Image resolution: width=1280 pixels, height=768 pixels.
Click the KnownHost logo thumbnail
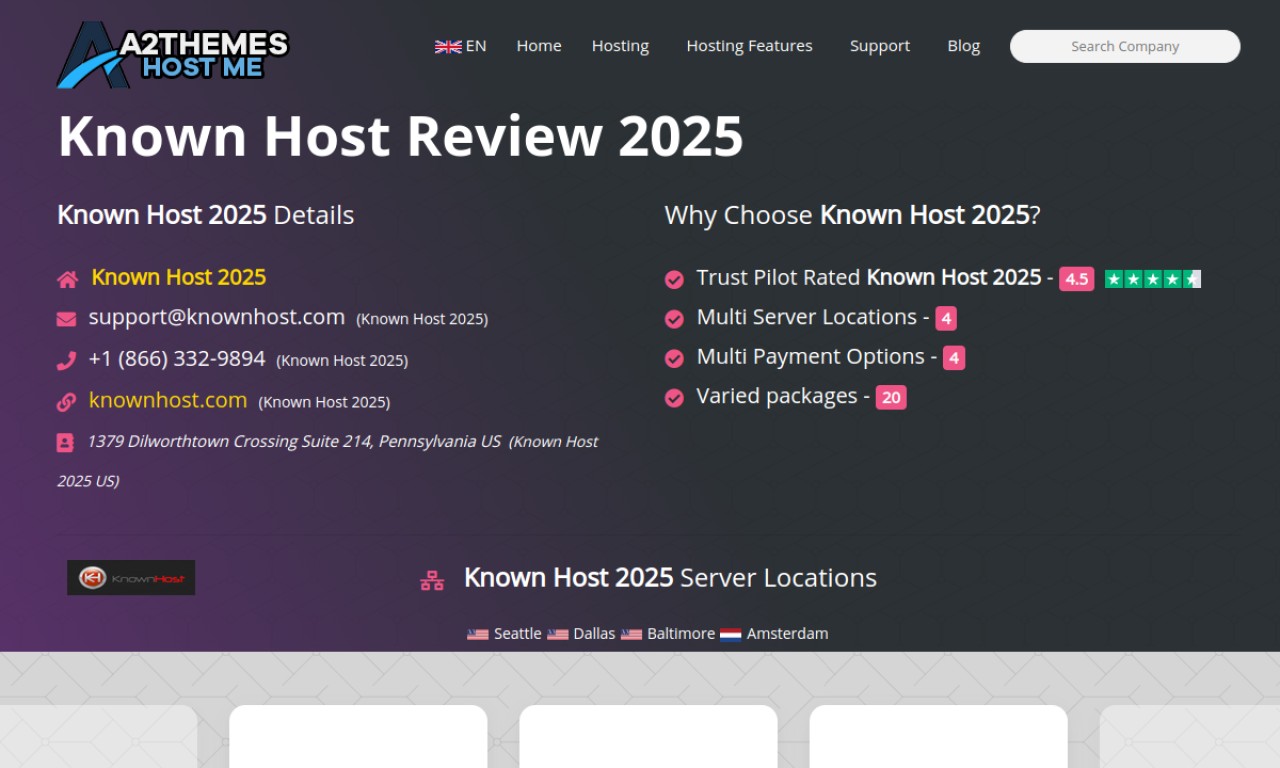click(x=131, y=578)
